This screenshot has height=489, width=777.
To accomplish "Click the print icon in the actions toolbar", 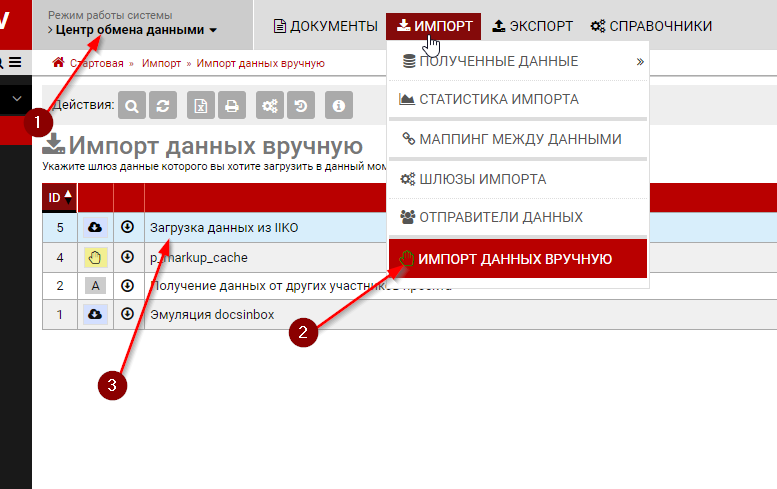I will [x=231, y=105].
